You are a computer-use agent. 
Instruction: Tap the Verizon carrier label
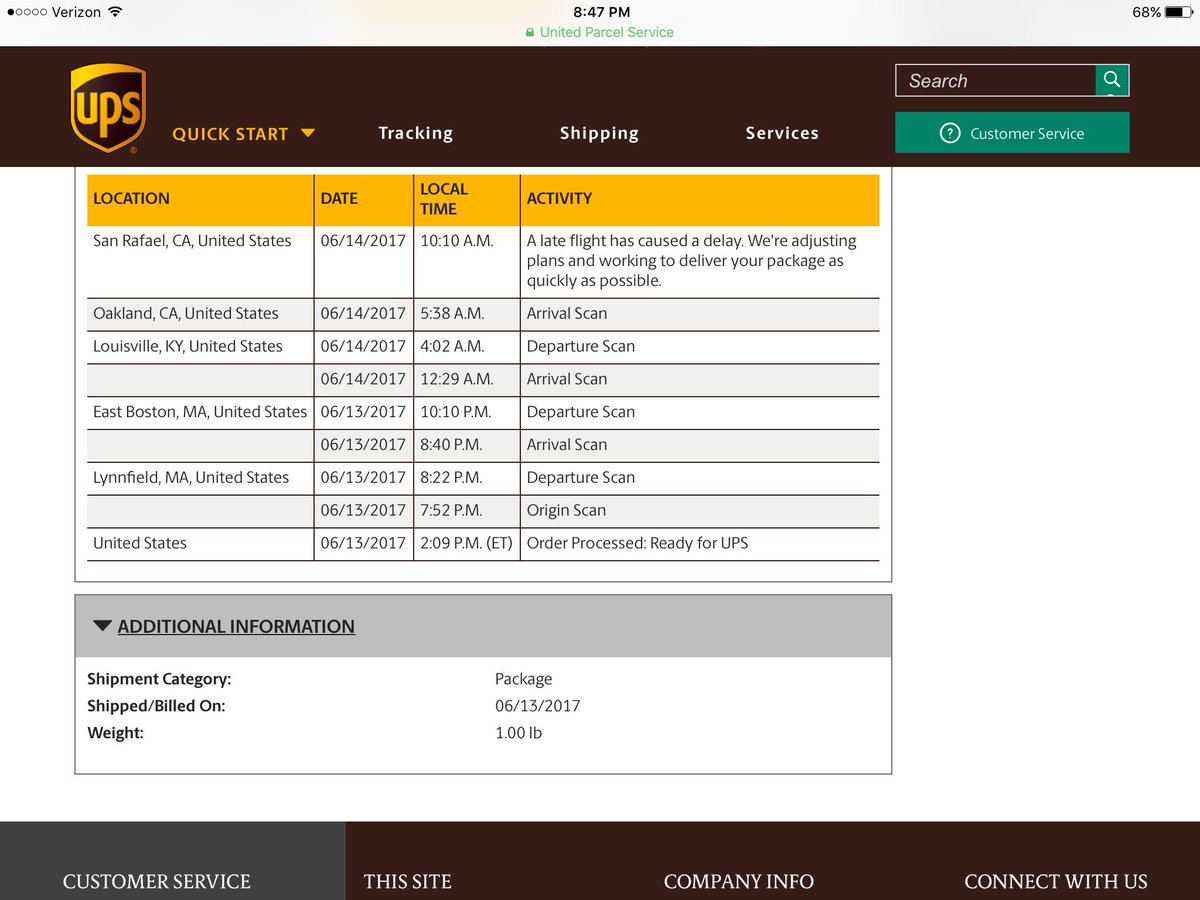76,12
